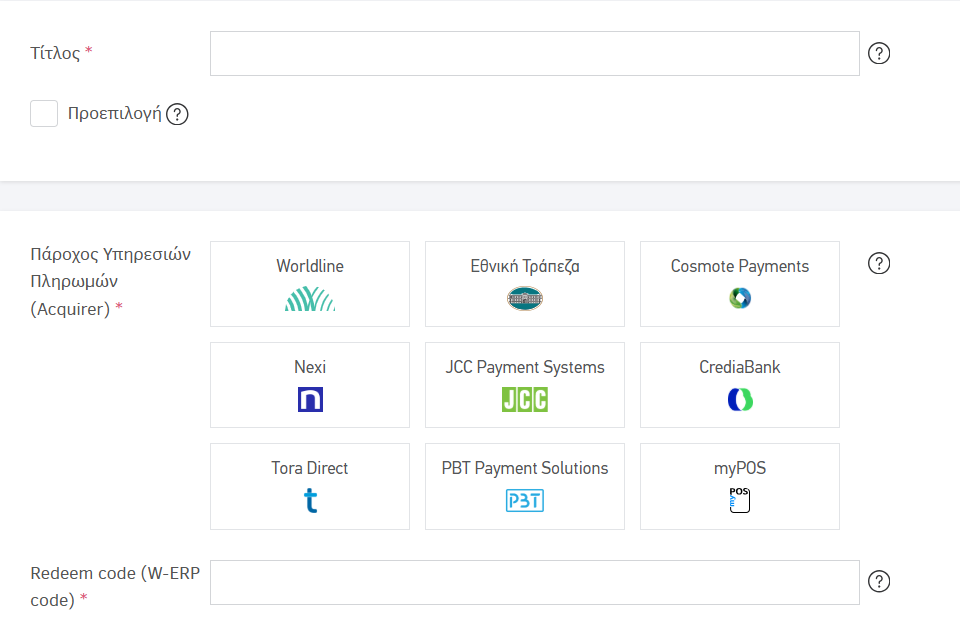This screenshot has height=643, width=960.
Task: Click the PBT blue logo
Action: point(525,500)
